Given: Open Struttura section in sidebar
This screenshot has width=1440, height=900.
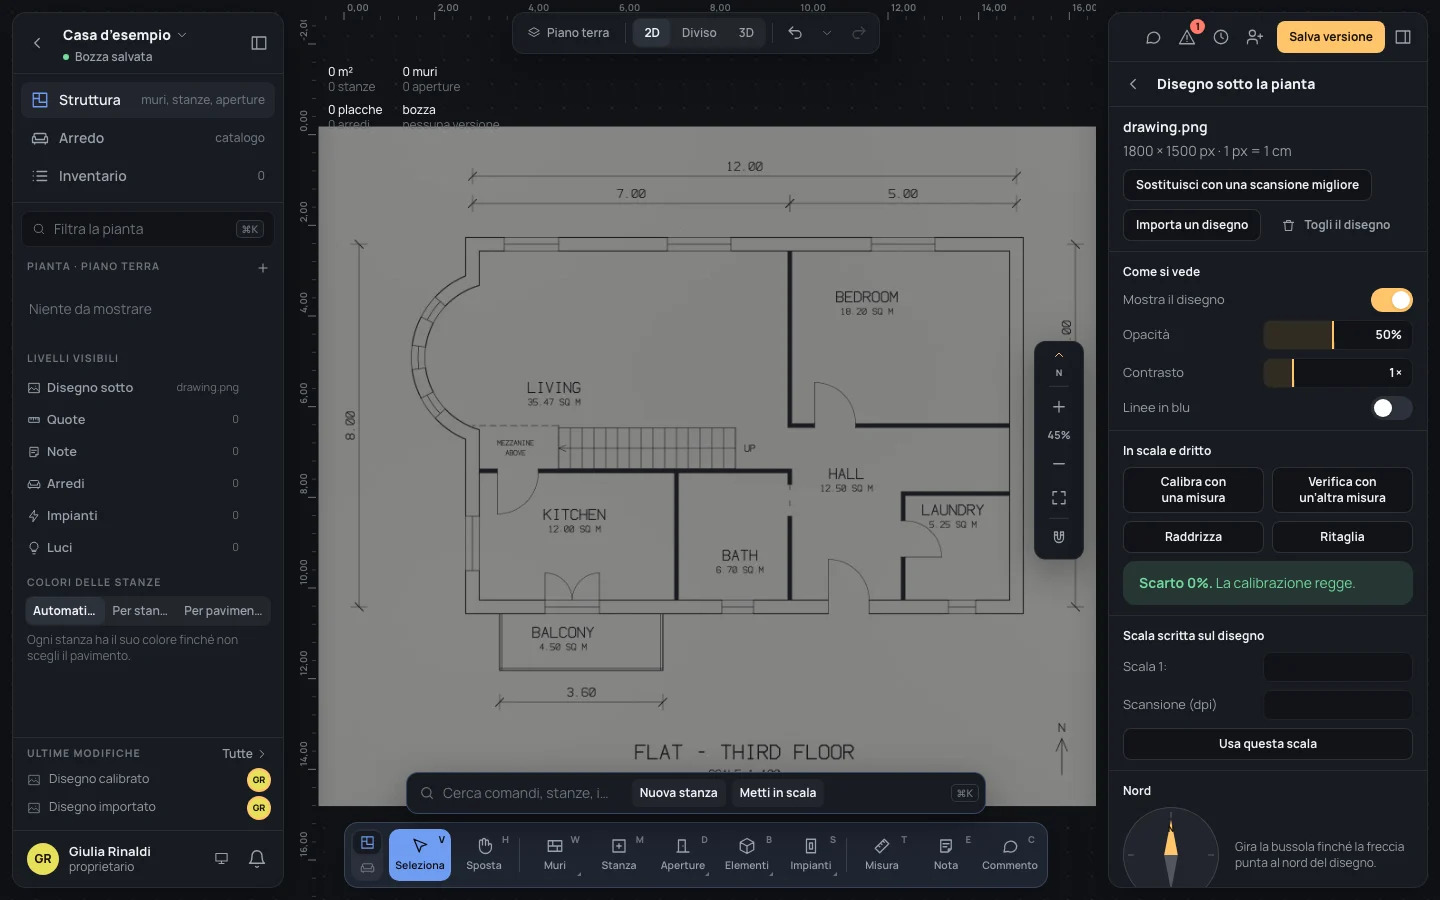Looking at the screenshot, I should click(148, 100).
